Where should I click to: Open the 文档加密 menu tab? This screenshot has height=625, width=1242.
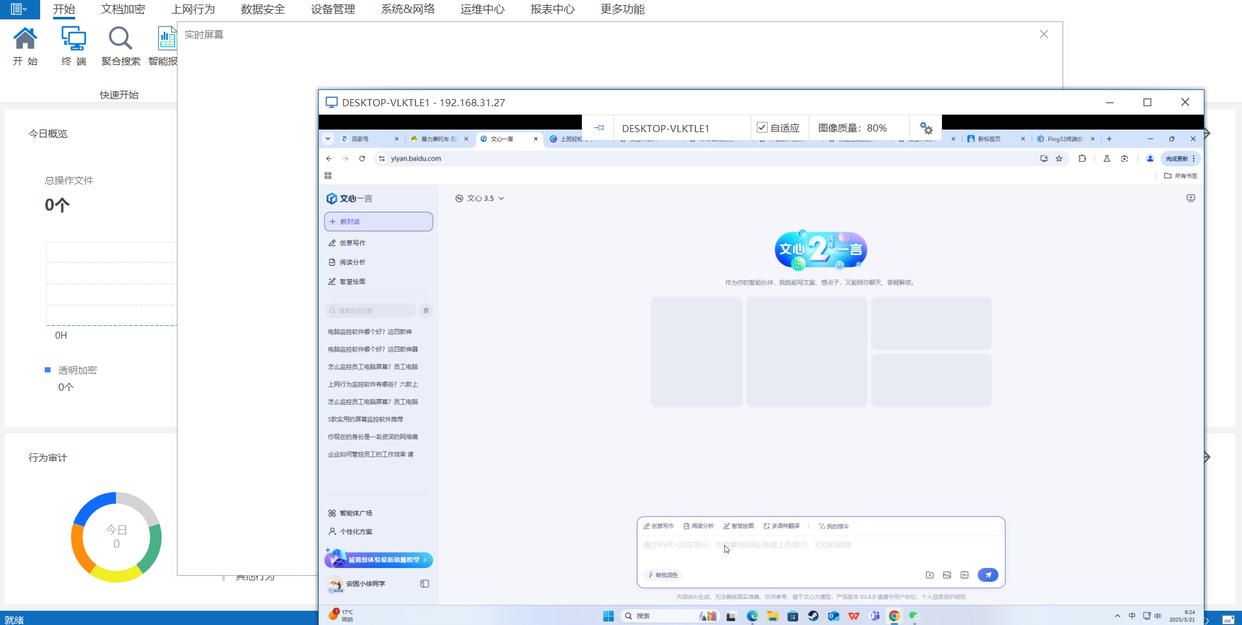pyautogui.click(x=123, y=9)
